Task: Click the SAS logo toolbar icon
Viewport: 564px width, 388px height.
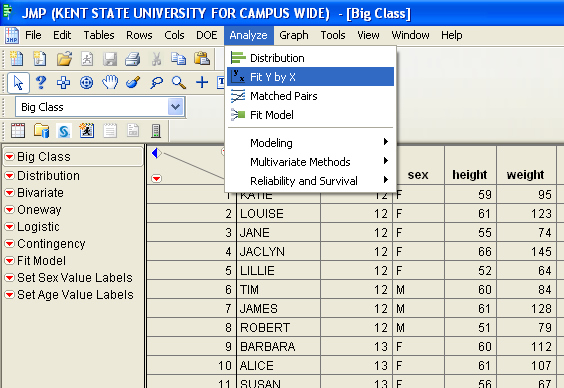Action: (64, 131)
